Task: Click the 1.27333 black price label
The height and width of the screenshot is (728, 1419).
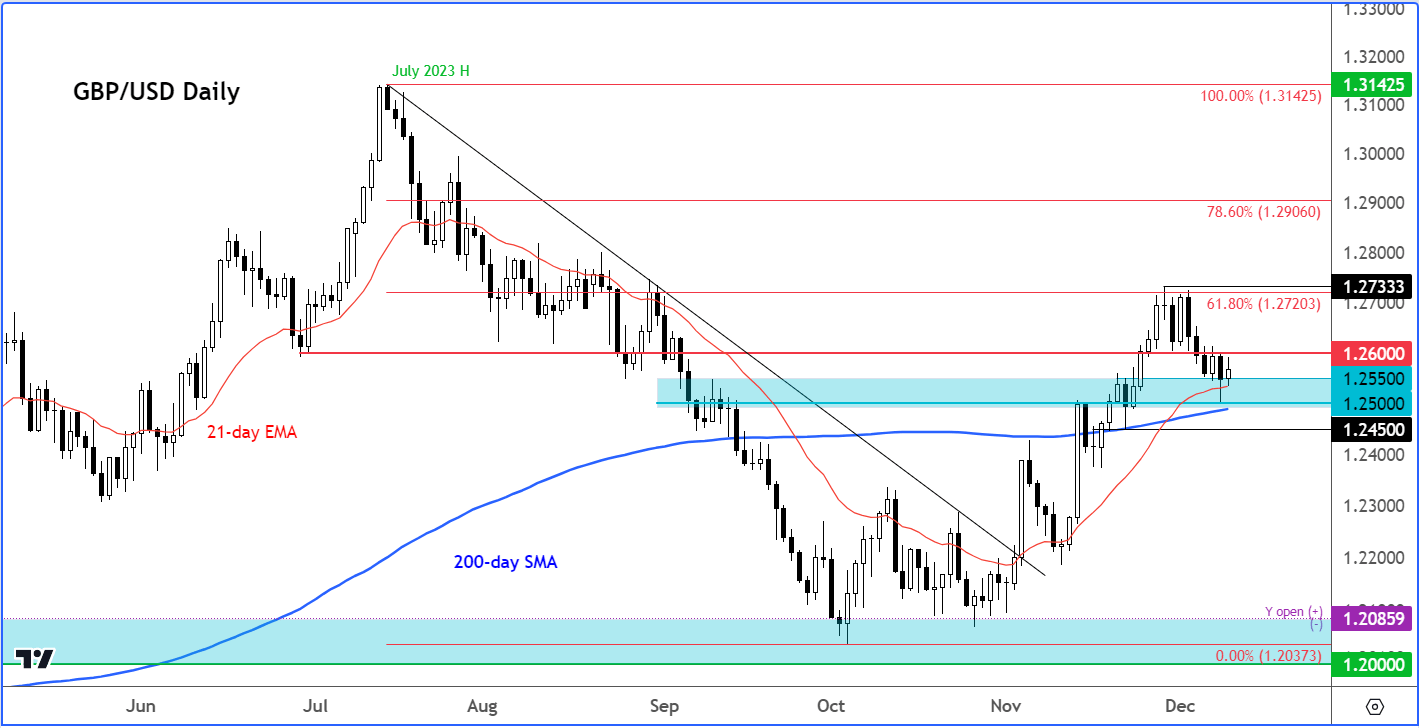Action: [x=1374, y=286]
